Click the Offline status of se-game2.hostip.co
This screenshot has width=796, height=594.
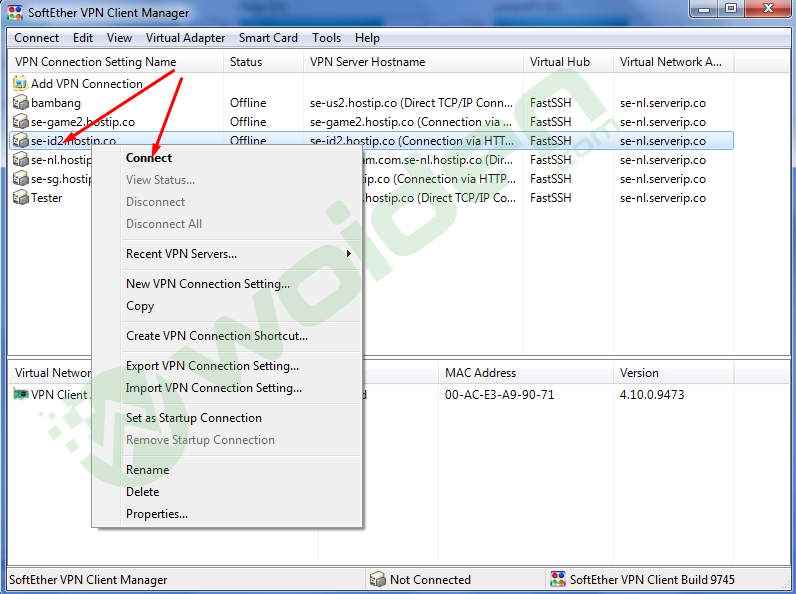click(x=248, y=122)
